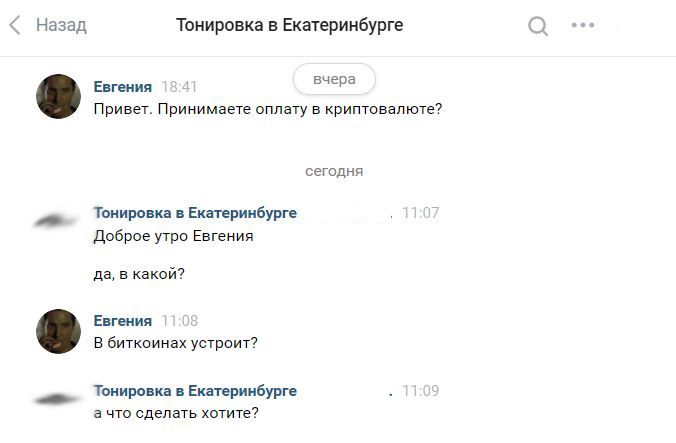Screen dimensions: 676x443
Task: Open Евгения's avatar on the 11:08 message
Action: [x=58, y=331]
